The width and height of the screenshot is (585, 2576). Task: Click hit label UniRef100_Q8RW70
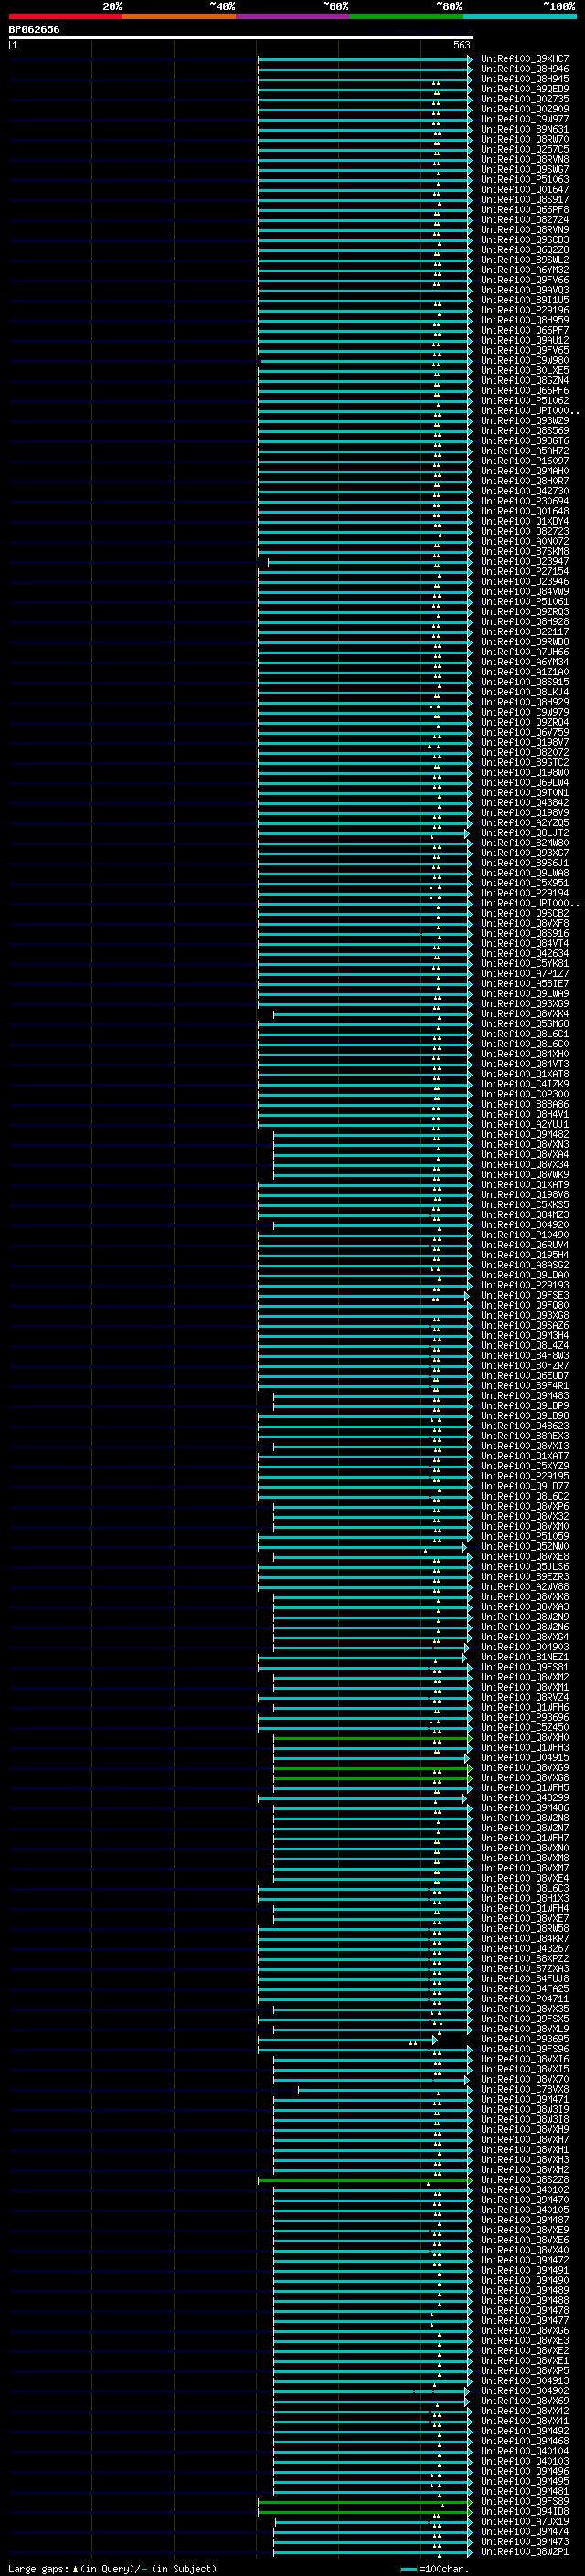point(525,139)
